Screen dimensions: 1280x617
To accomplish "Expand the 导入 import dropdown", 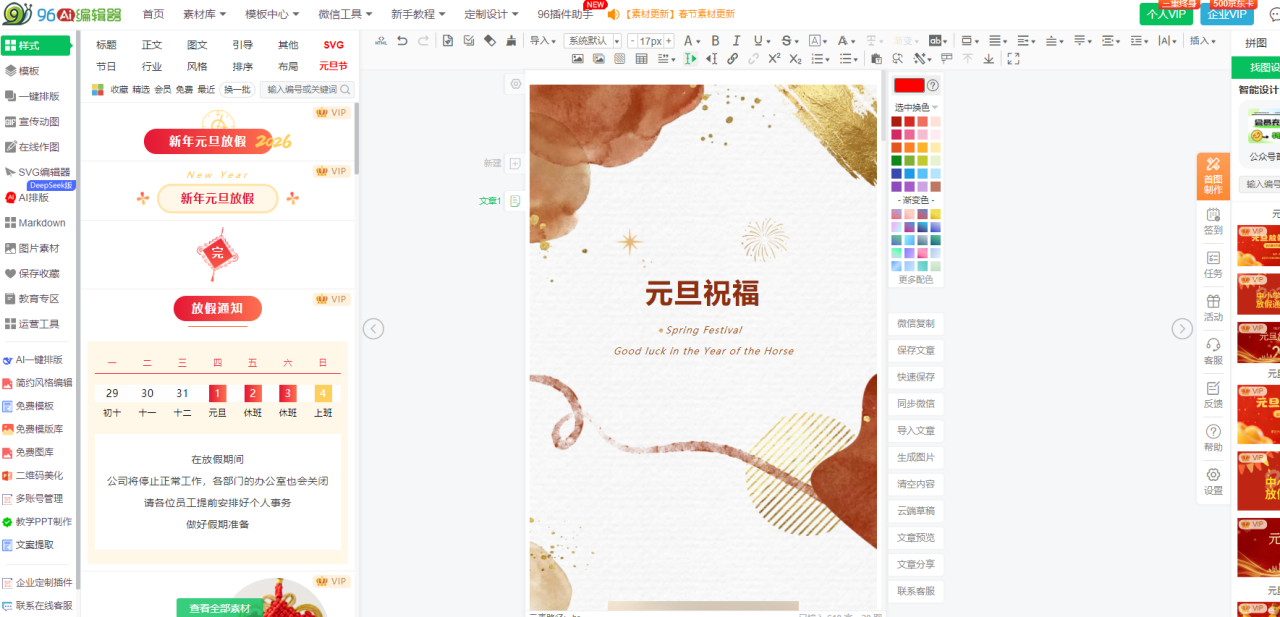I will tap(543, 41).
